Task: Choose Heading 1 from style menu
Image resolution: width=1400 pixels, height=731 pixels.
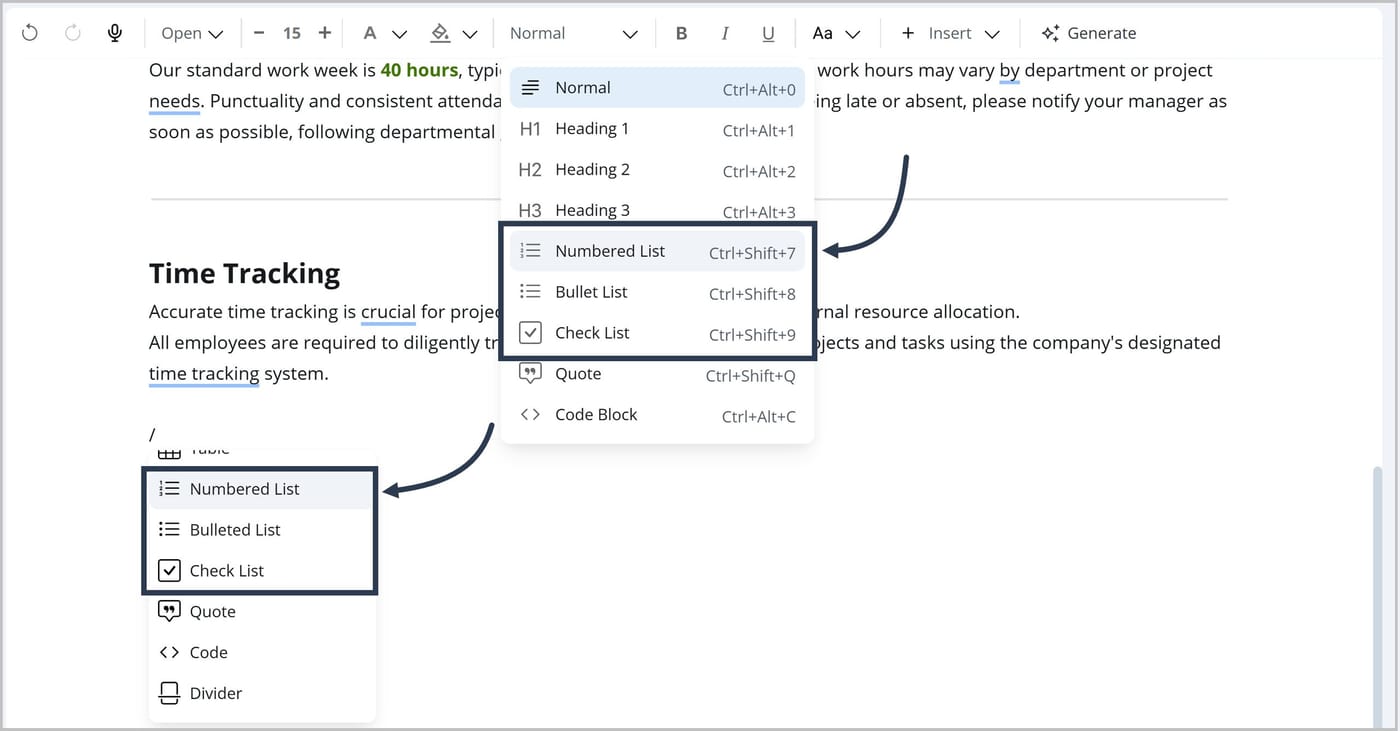Action: (x=657, y=129)
